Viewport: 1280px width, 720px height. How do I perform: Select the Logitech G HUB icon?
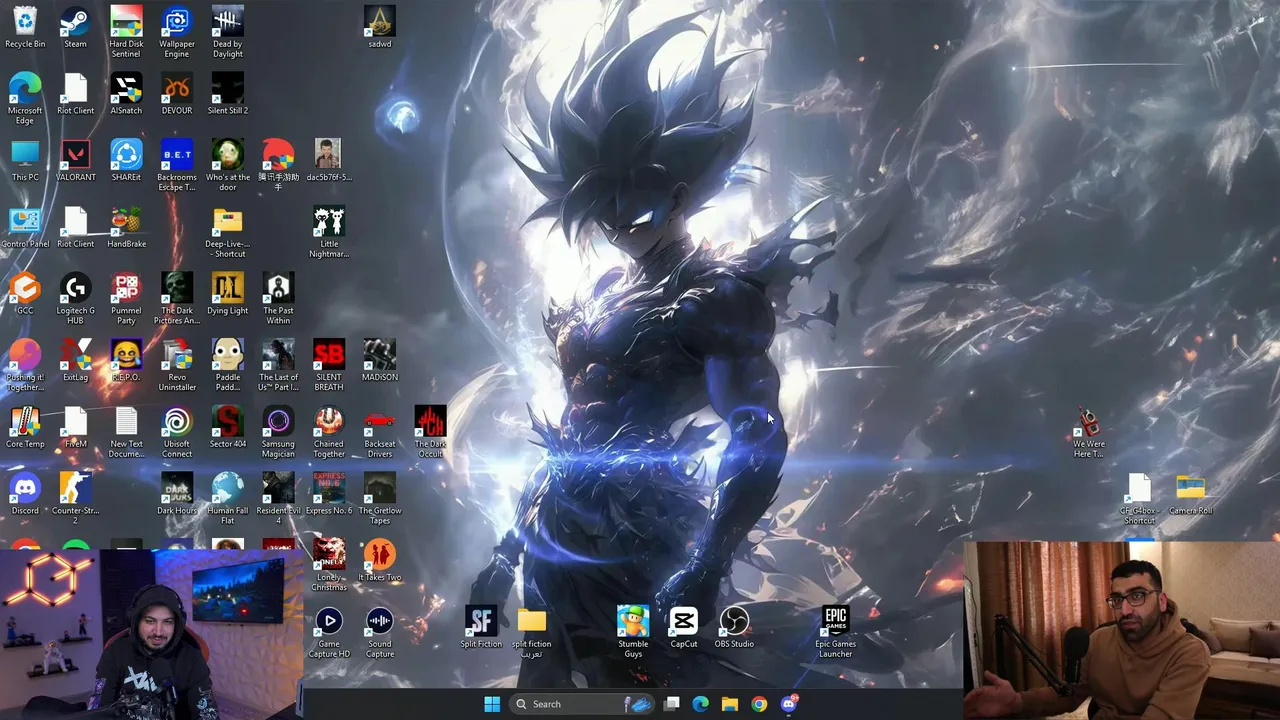[75, 300]
